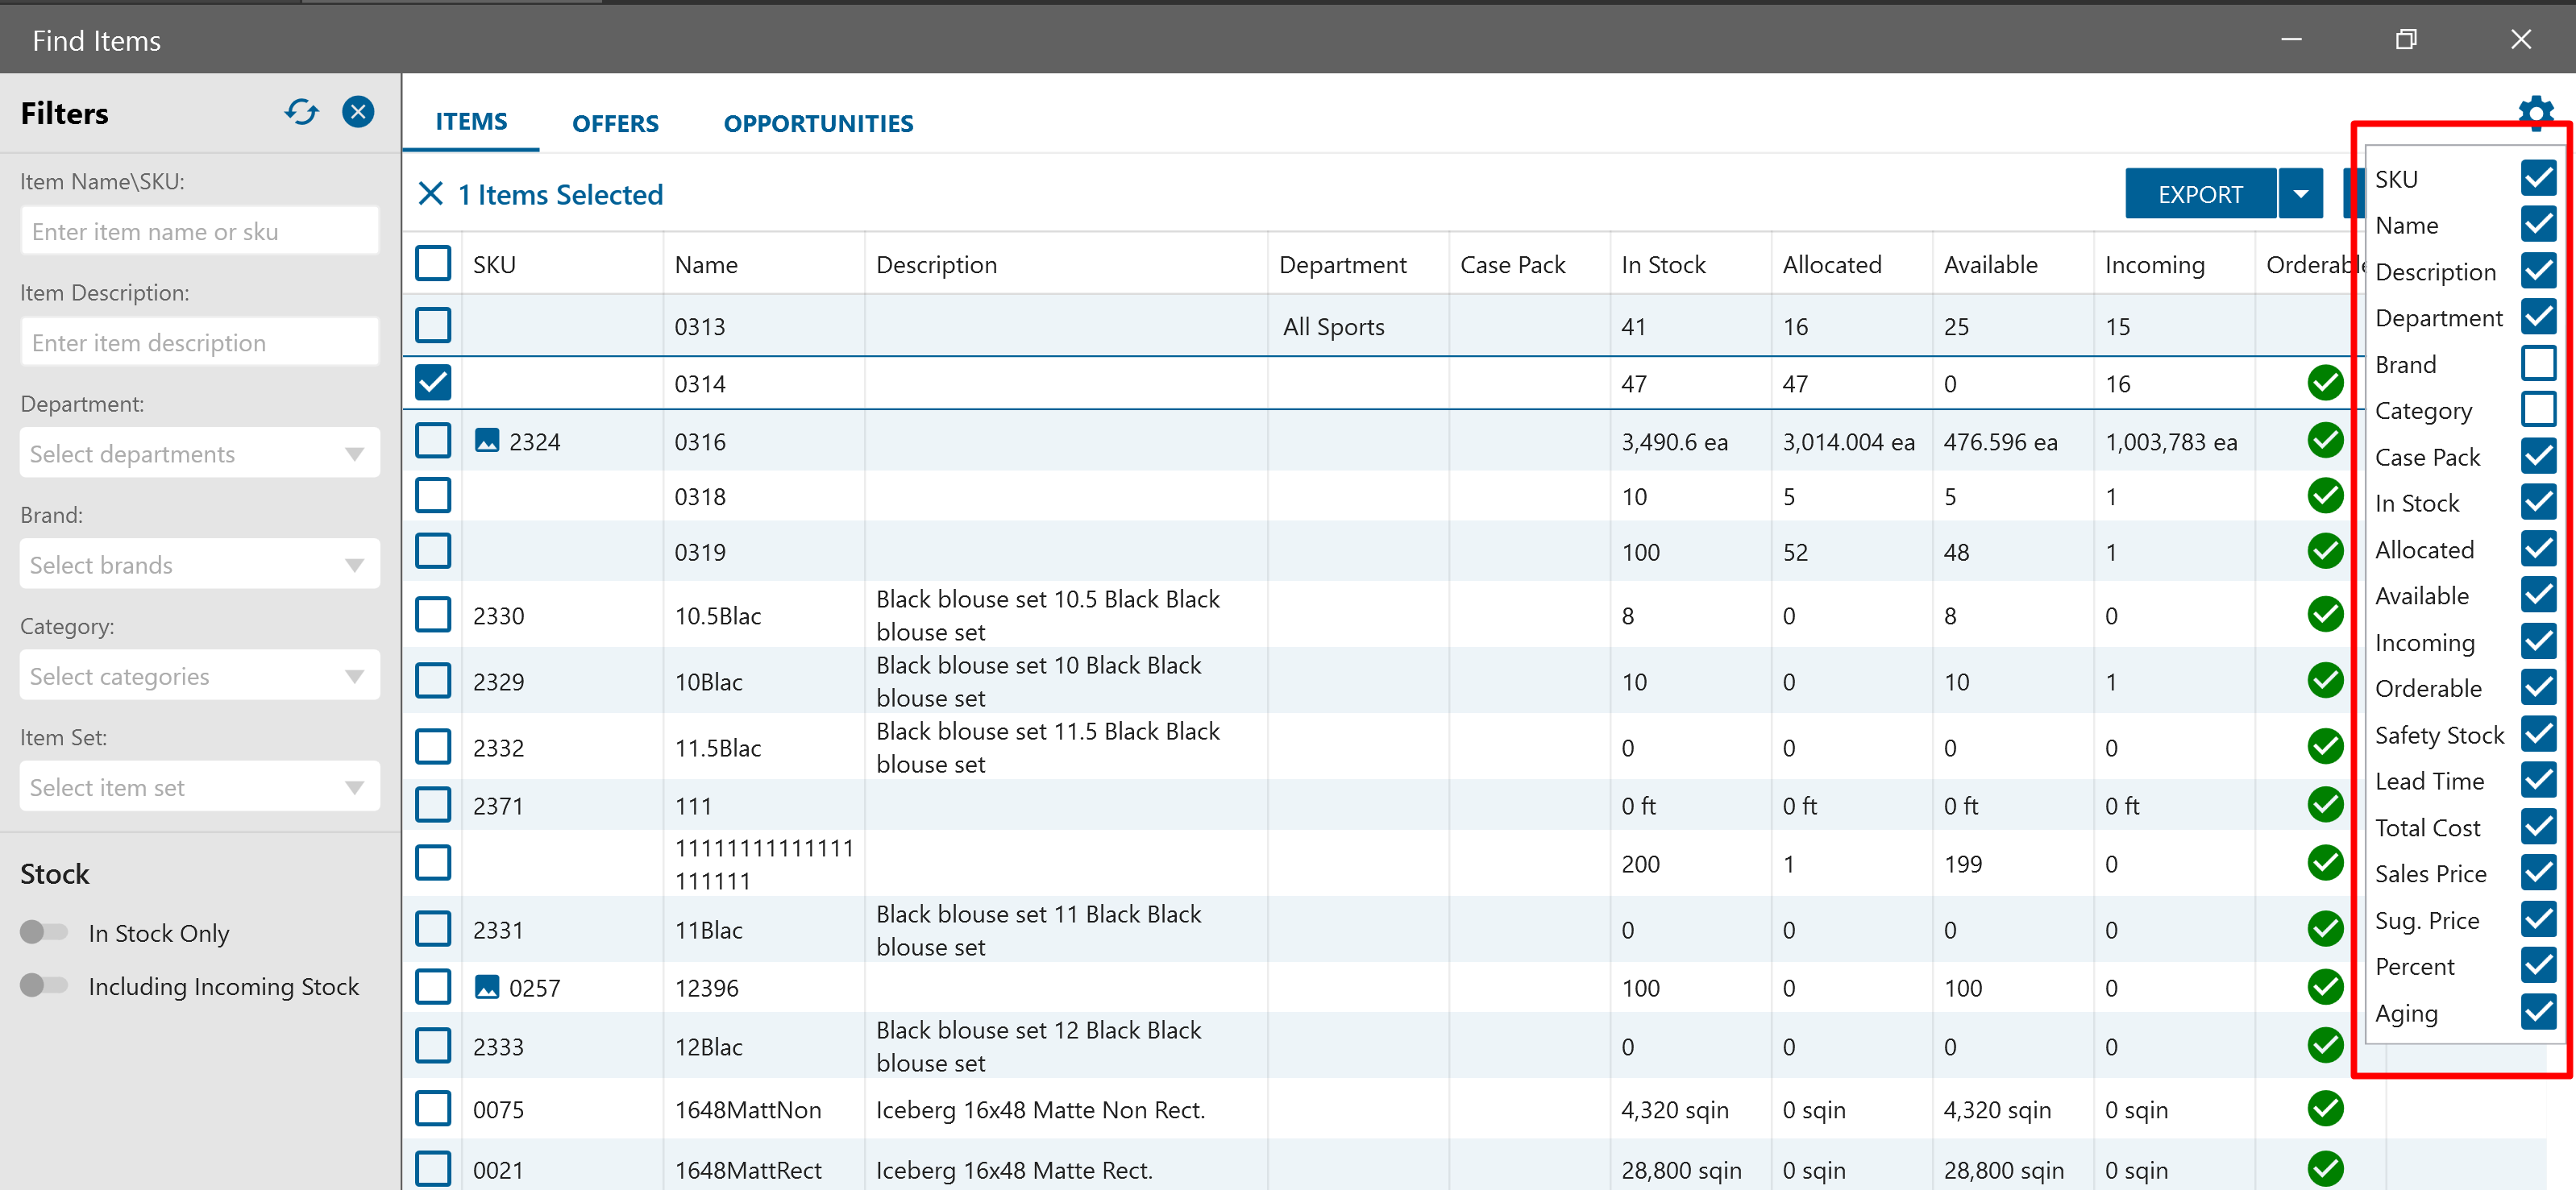Uncheck the Safety Stock column checkbox
The width and height of the screenshot is (2576, 1190).
(x=2537, y=734)
